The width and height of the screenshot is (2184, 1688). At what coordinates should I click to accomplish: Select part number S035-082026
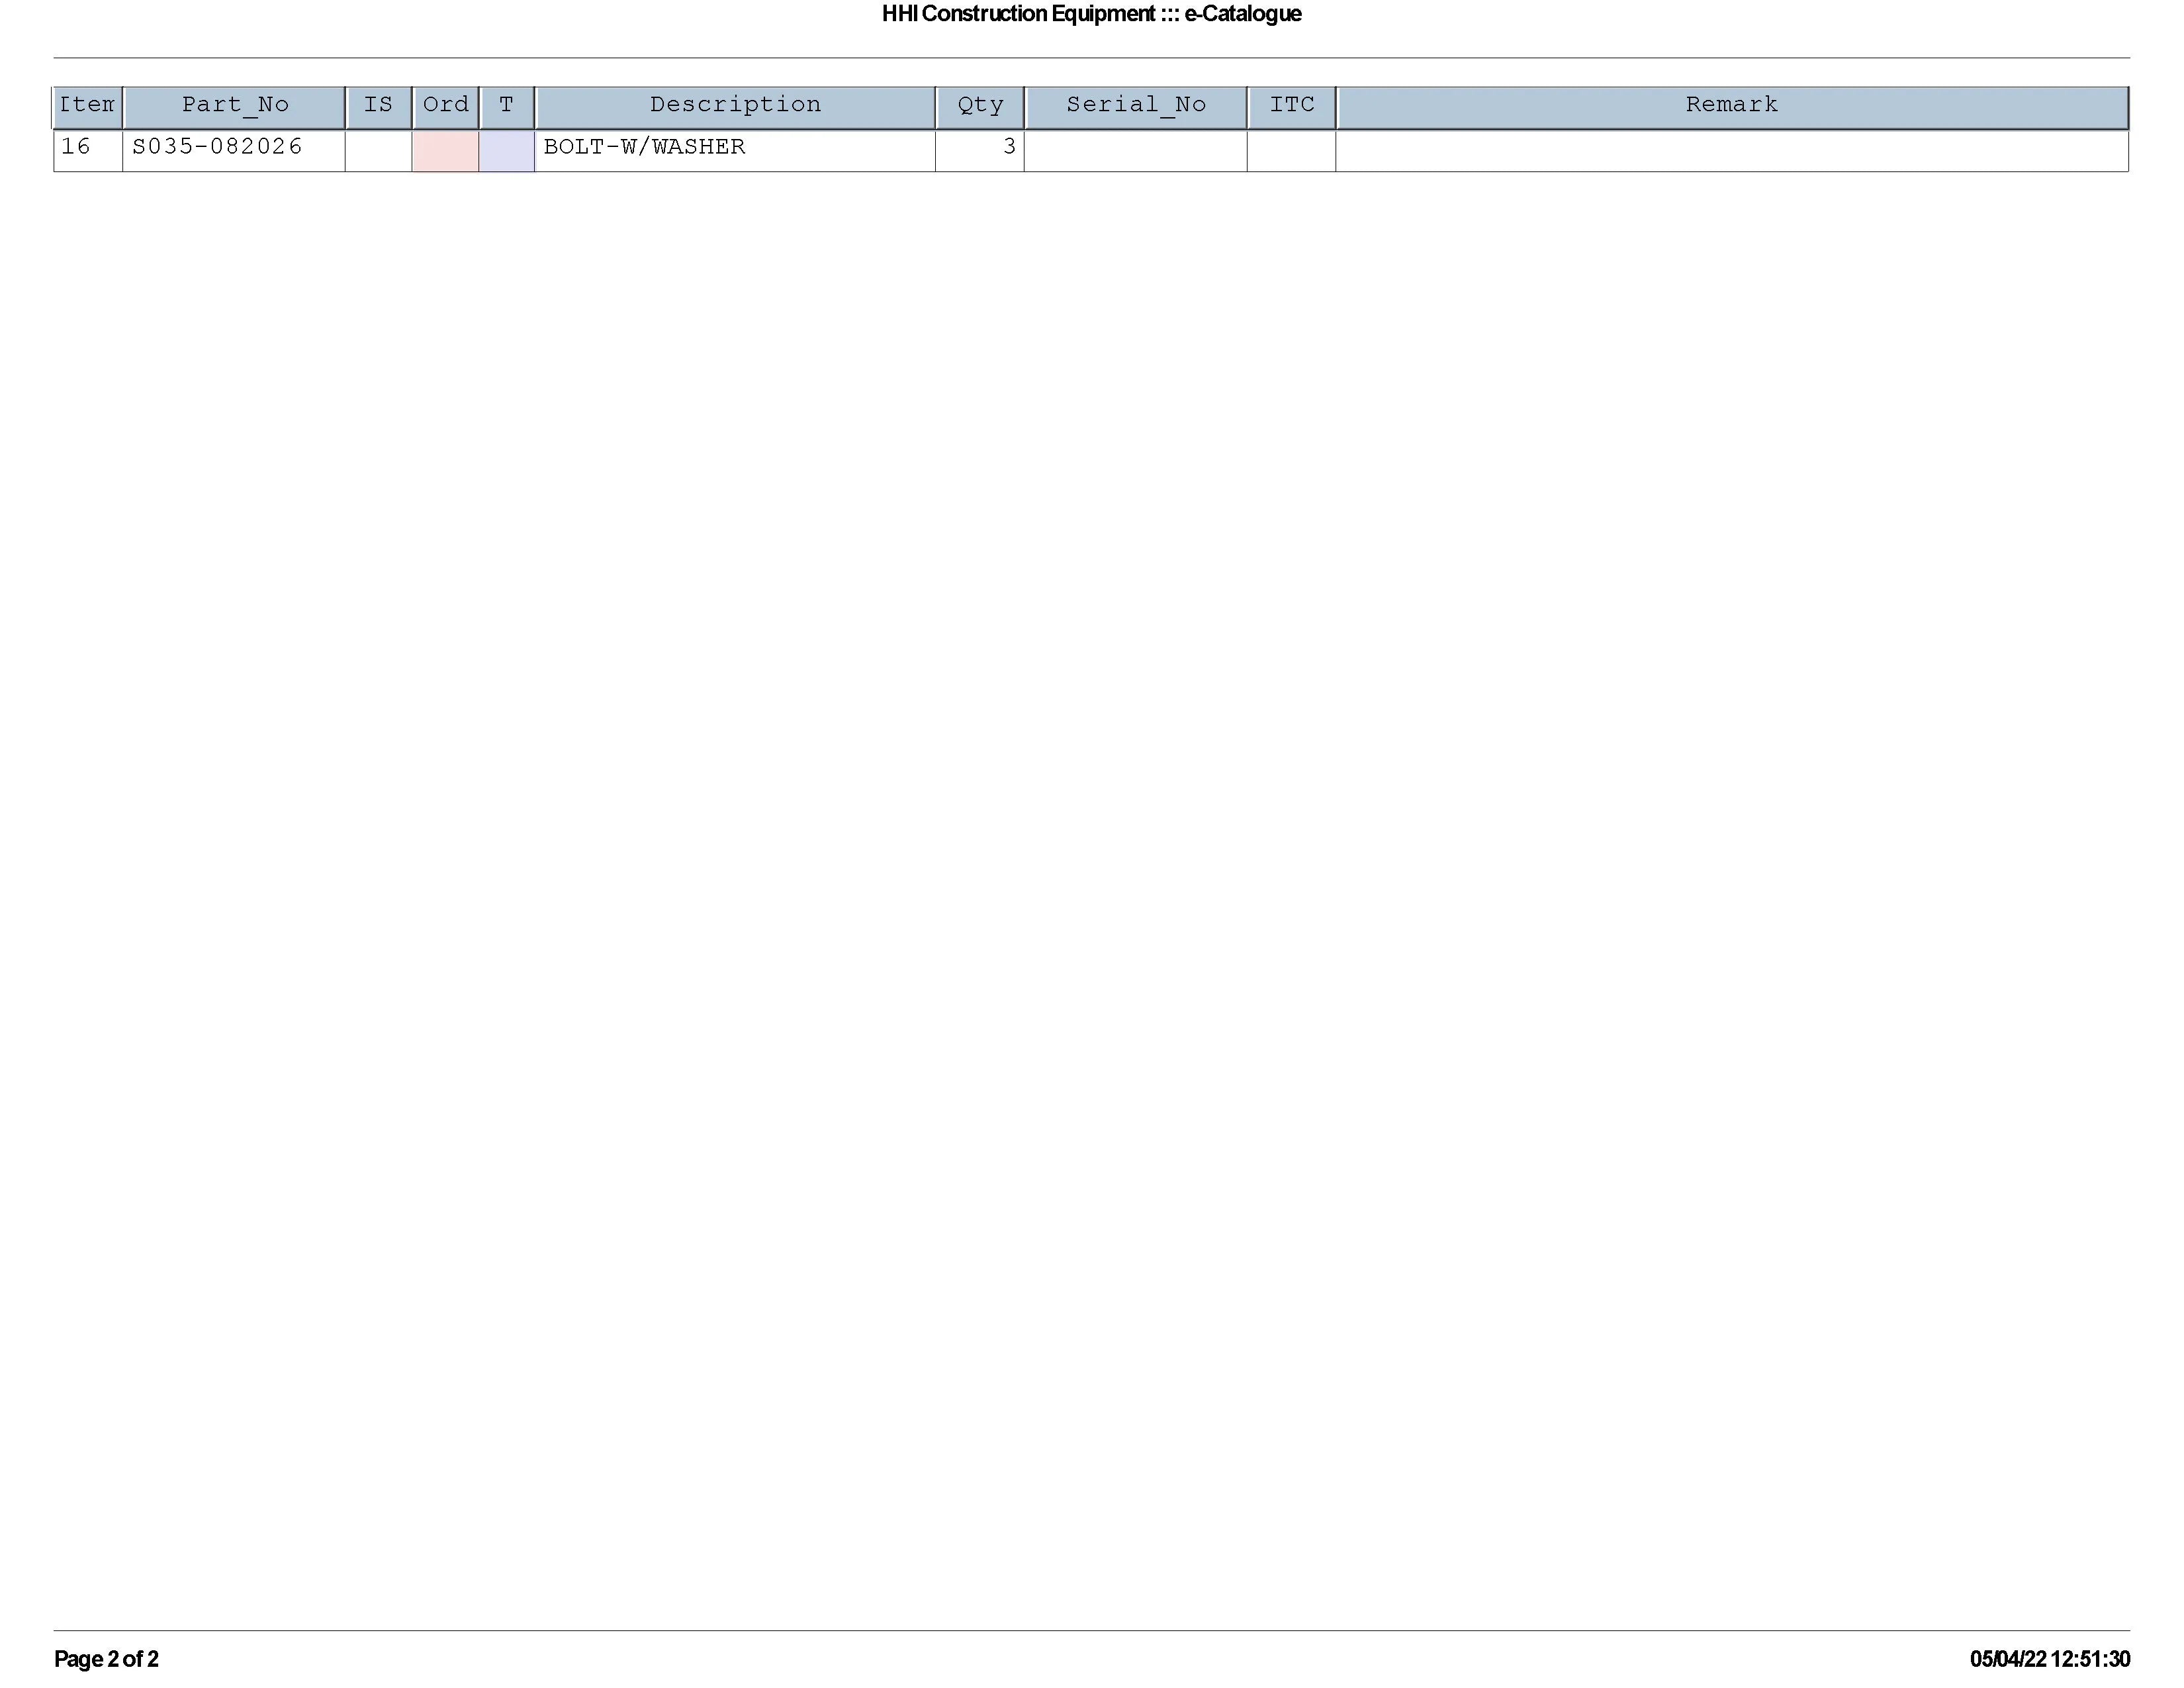(217, 147)
